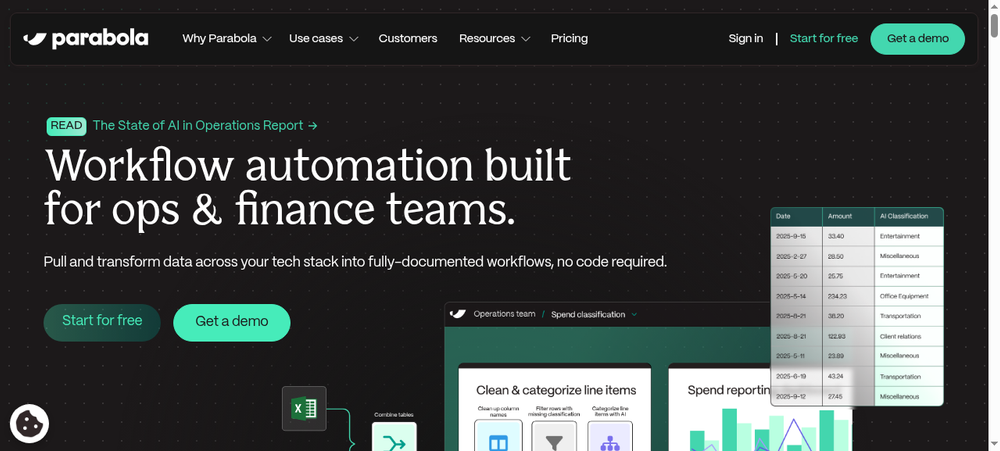This screenshot has height=451, width=1000.
Task: Click the Get a demo header button
Action: [x=918, y=39]
